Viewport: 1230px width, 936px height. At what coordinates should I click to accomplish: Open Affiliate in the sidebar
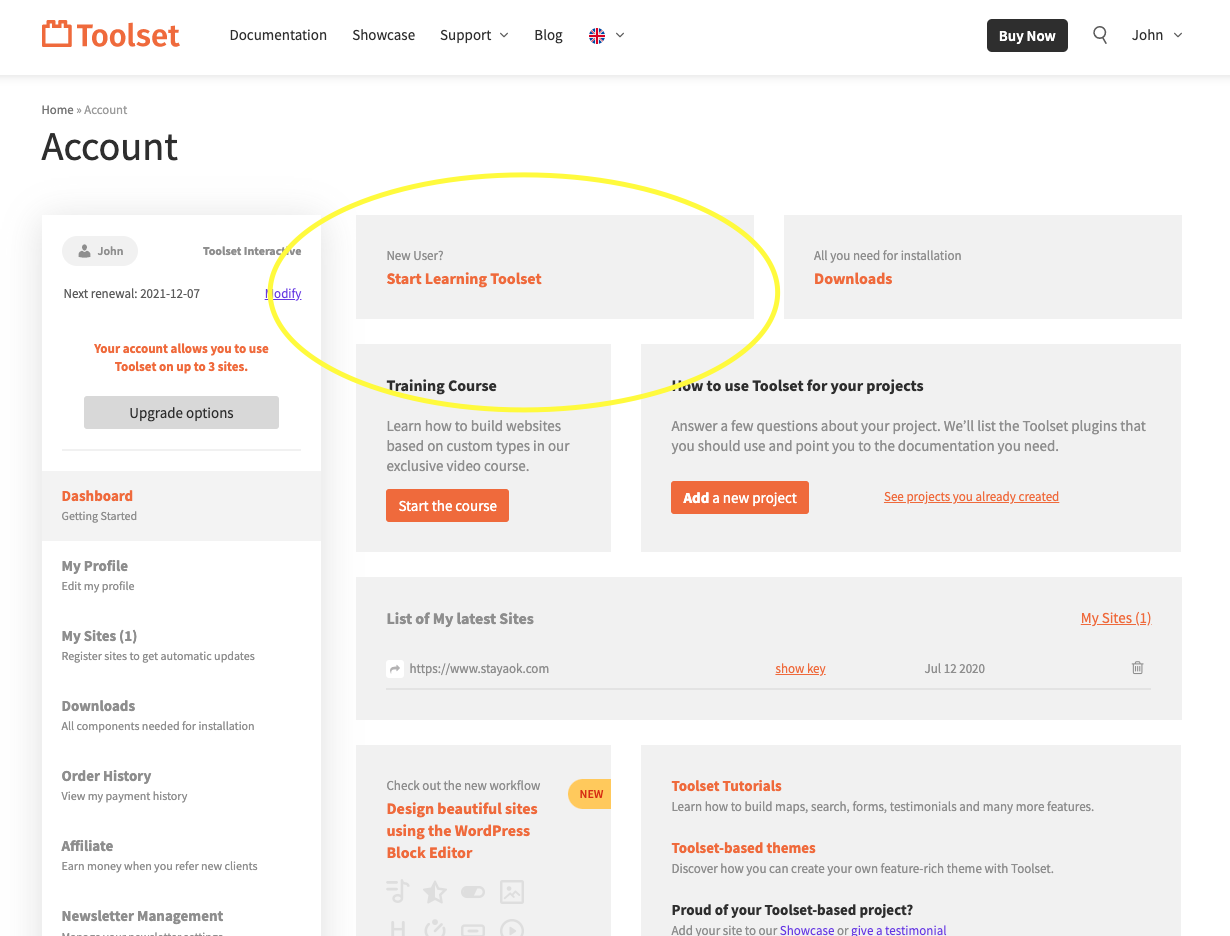tap(181, 856)
